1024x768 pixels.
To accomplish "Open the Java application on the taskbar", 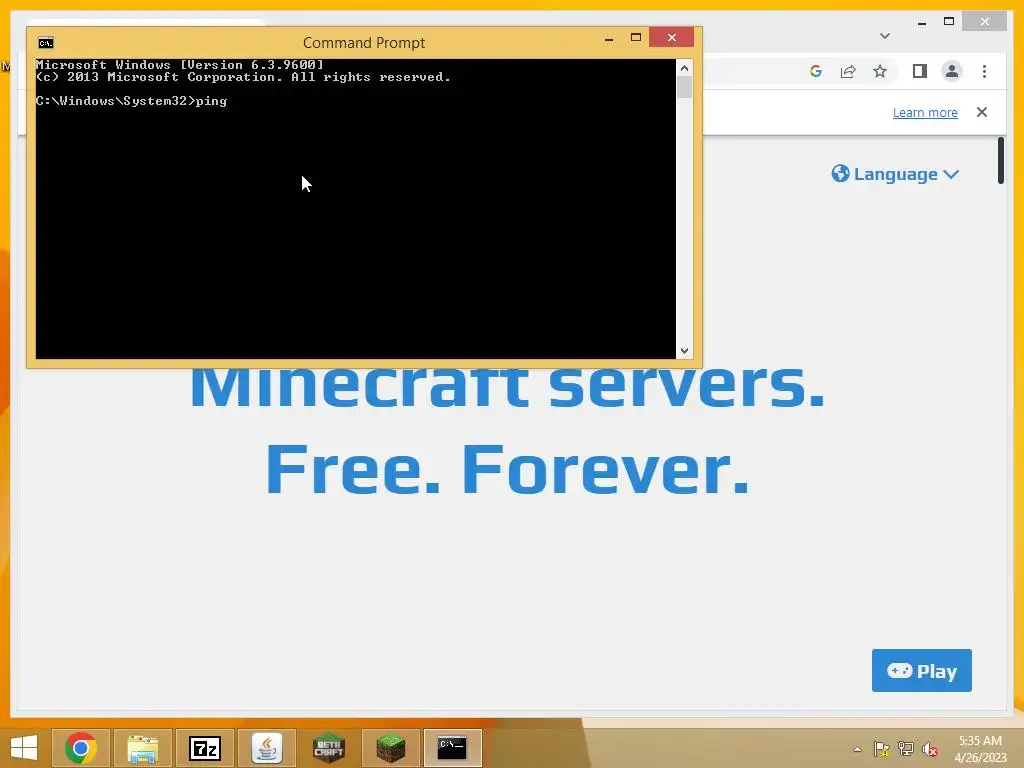I will (x=266, y=748).
